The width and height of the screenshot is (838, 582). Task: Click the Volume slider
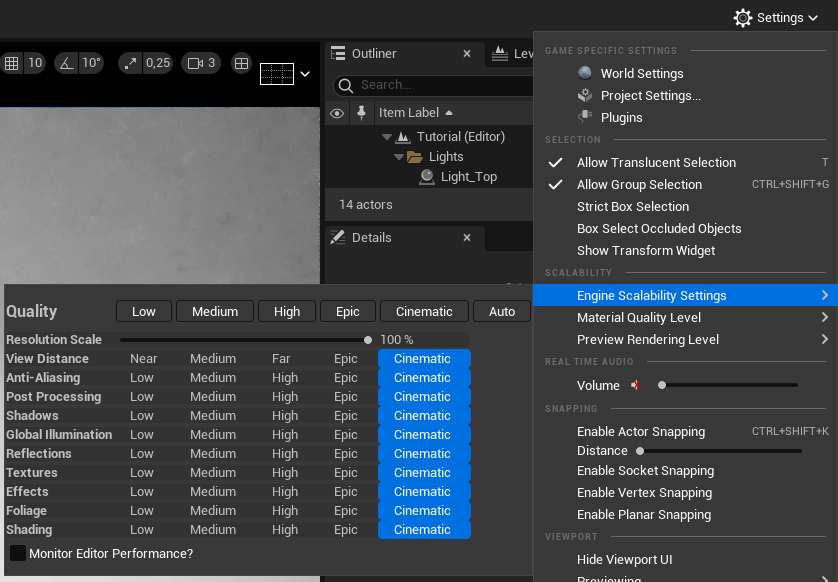[728, 385]
